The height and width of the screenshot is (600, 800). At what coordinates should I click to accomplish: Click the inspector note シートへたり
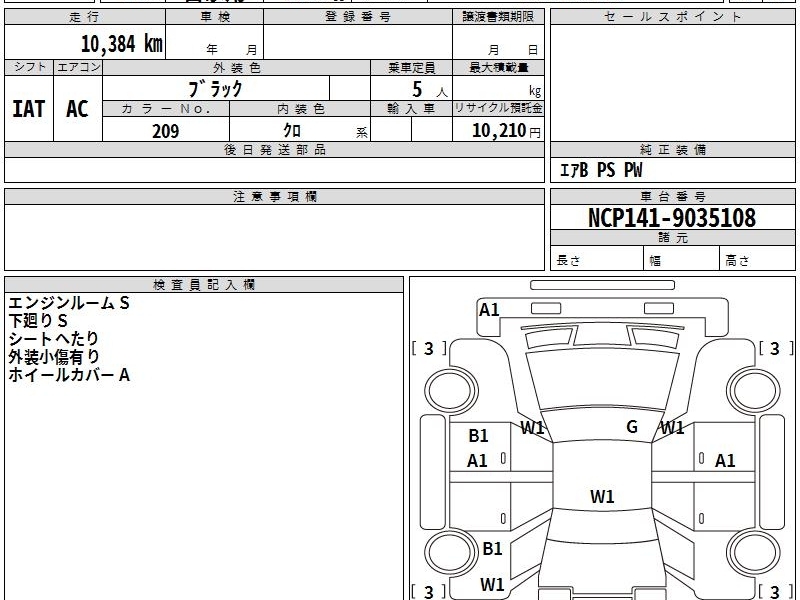(x=53, y=339)
